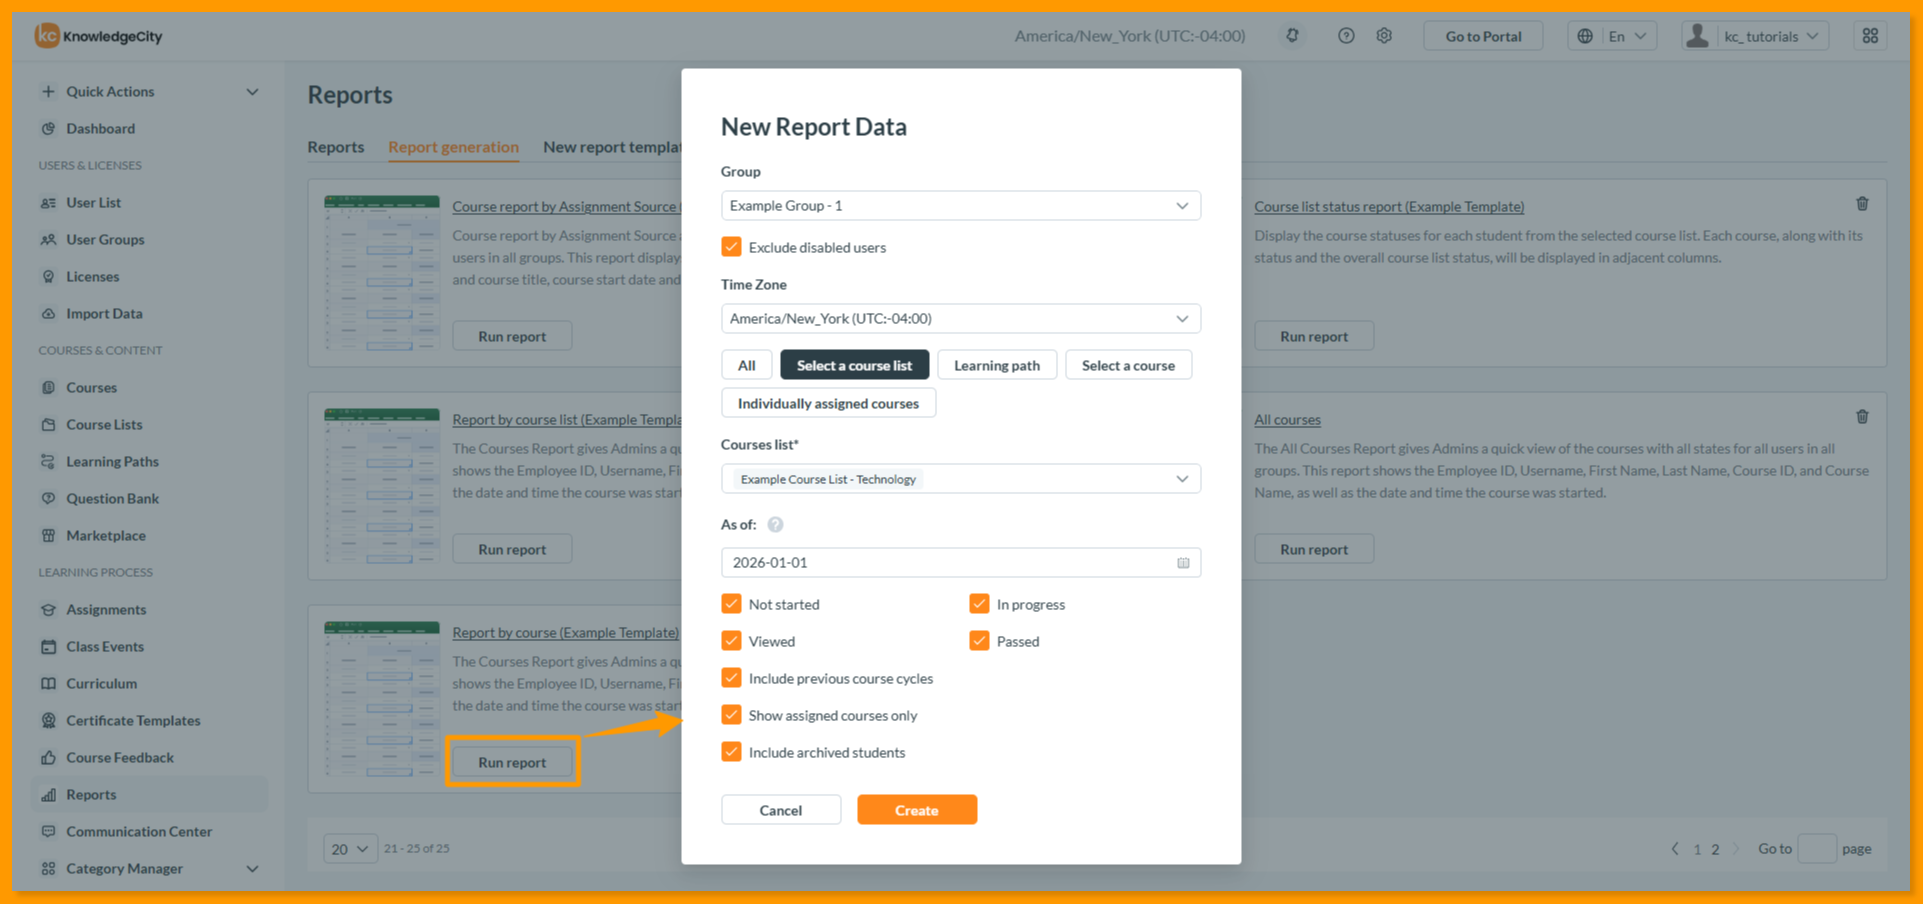Screen dimensions: 1923x904
Task: Toggle the In progress checkbox
Action: (979, 604)
